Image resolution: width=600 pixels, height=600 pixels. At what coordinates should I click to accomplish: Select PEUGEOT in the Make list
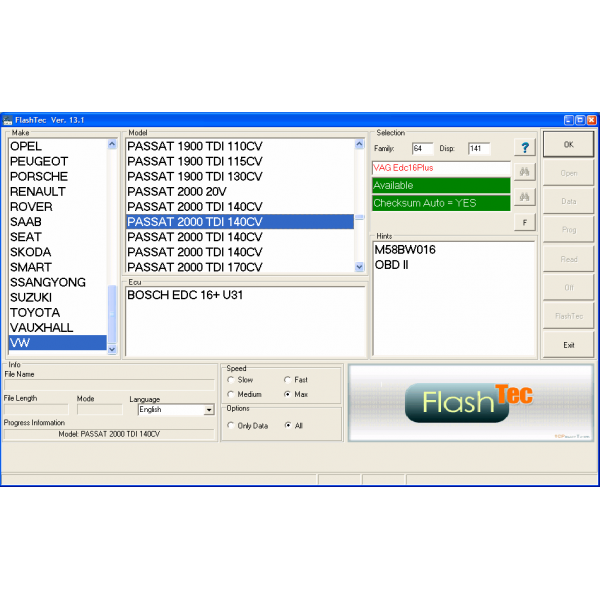click(x=57, y=161)
